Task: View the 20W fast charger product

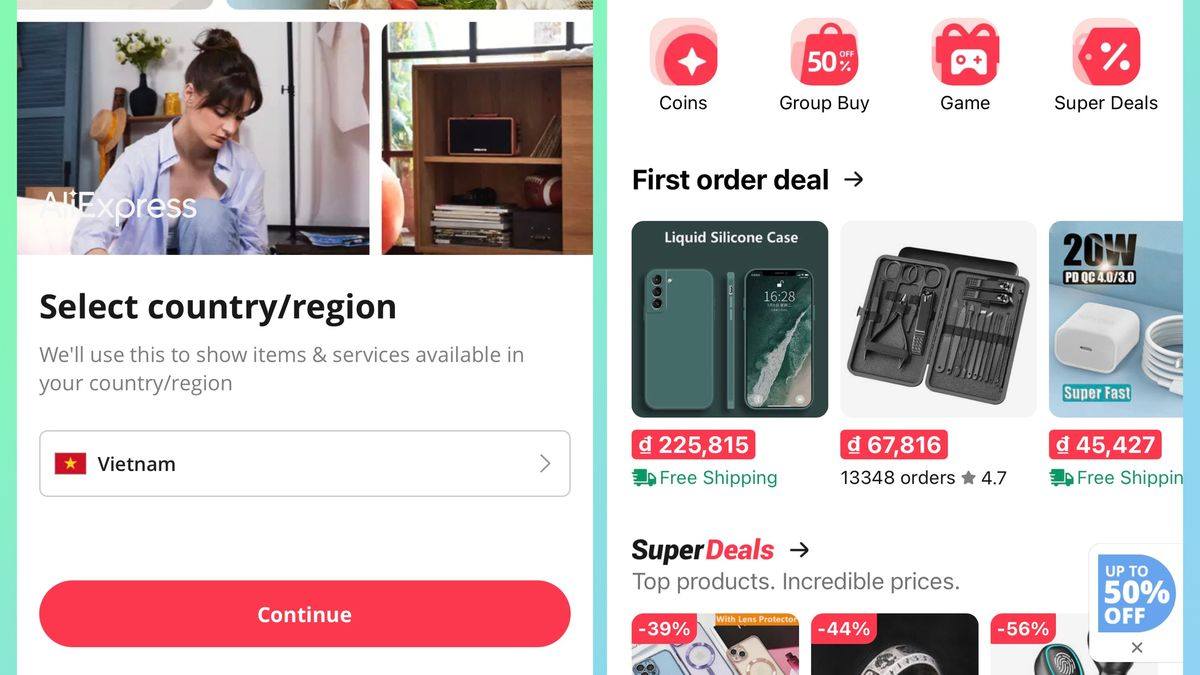Action: click(x=1115, y=319)
